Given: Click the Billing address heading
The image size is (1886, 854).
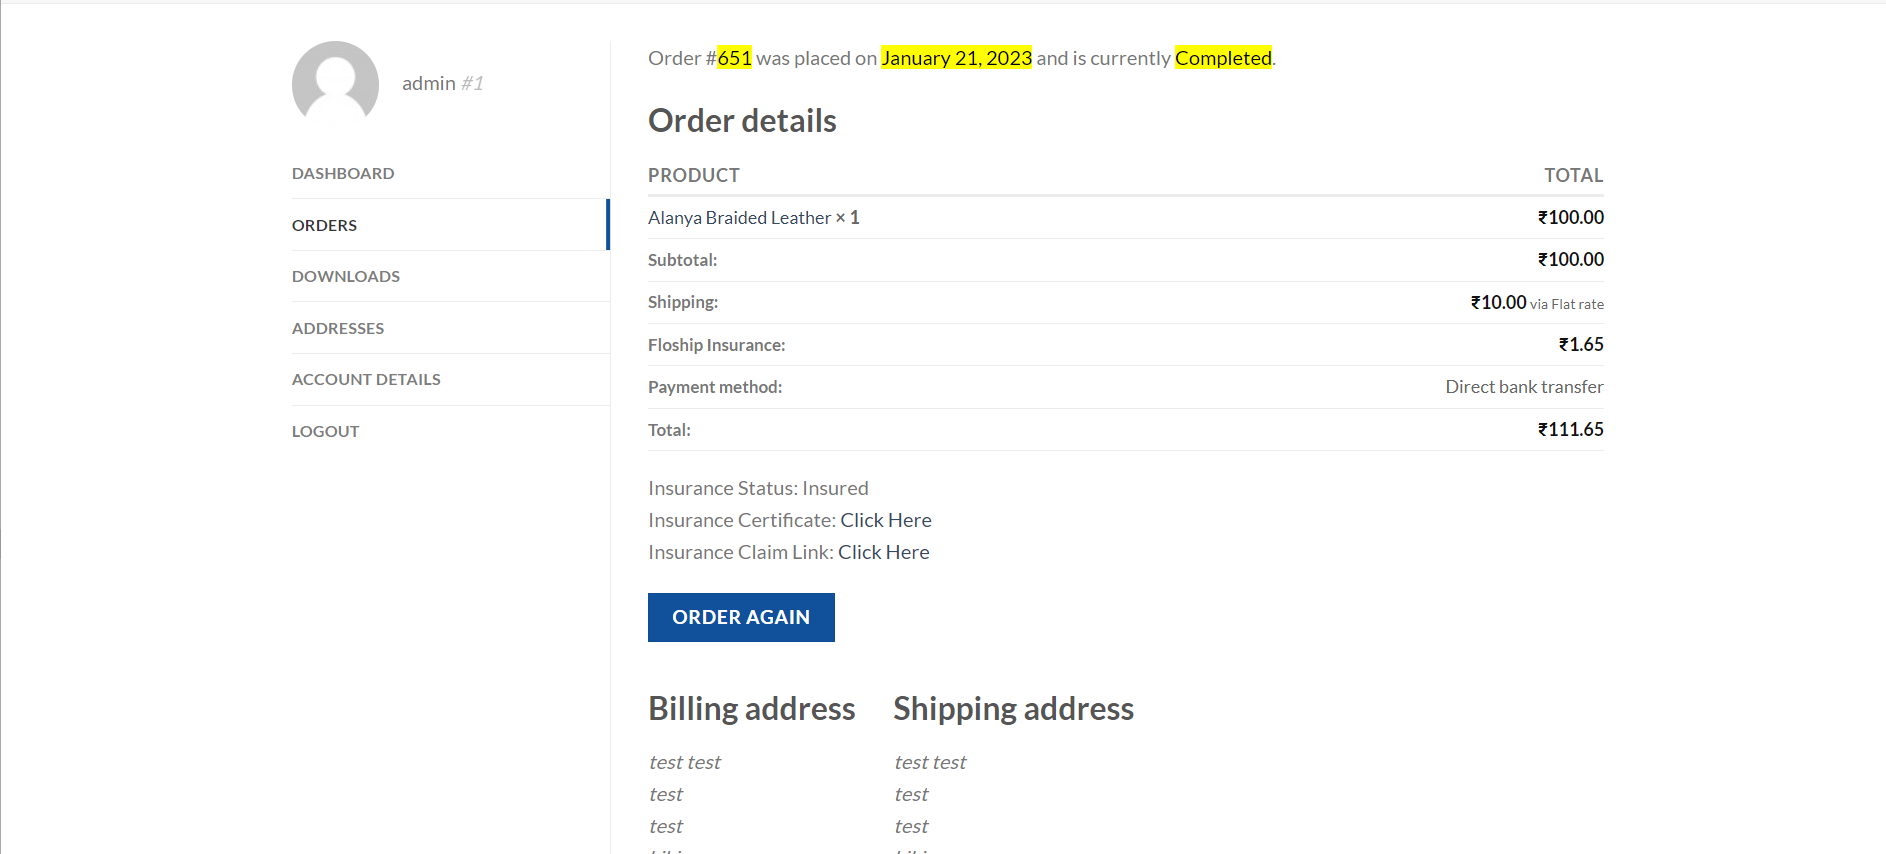Looking at the screenshot, I should 752,708.
